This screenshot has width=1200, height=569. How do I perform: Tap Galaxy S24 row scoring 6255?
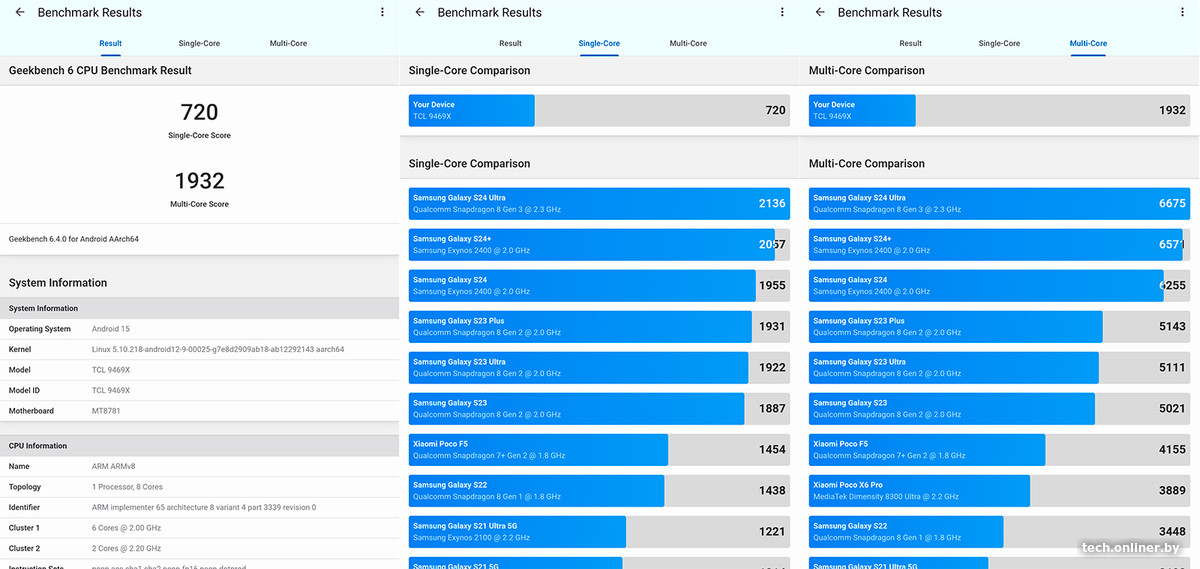pyautogui.click(x=999, y=285)
